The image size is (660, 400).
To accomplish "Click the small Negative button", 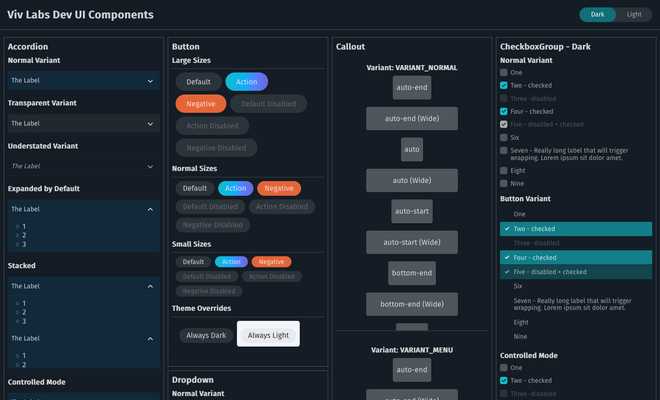I will point(271,262).
